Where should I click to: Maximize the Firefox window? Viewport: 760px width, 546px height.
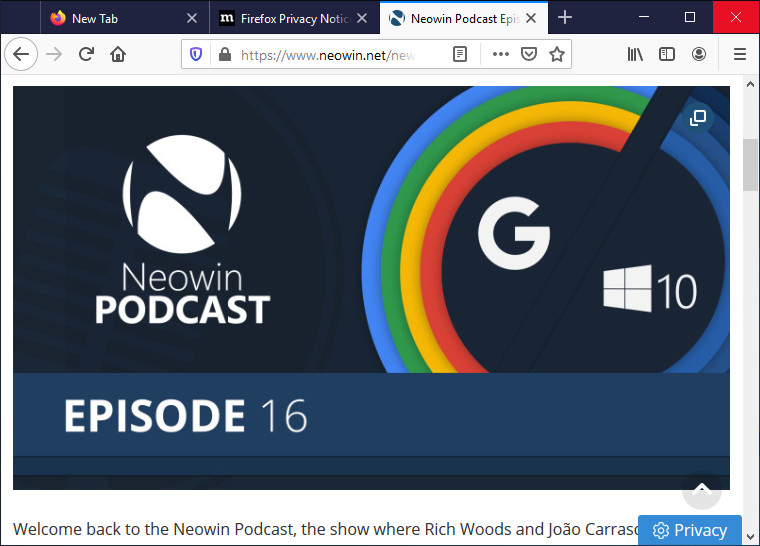(x=690, y=17)
